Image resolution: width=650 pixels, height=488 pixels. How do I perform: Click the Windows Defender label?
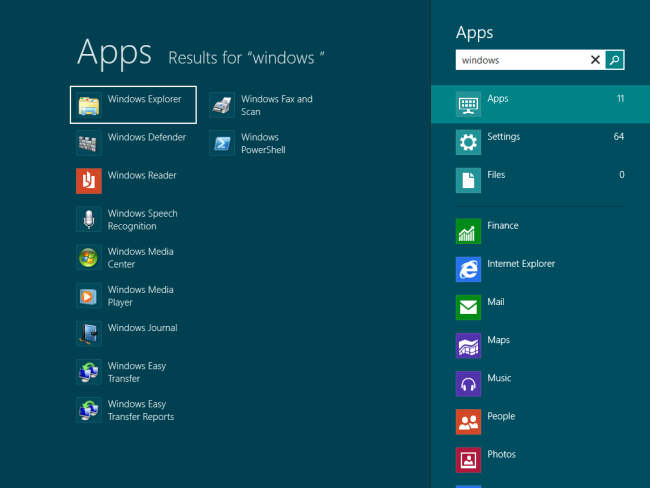(147, 137)
